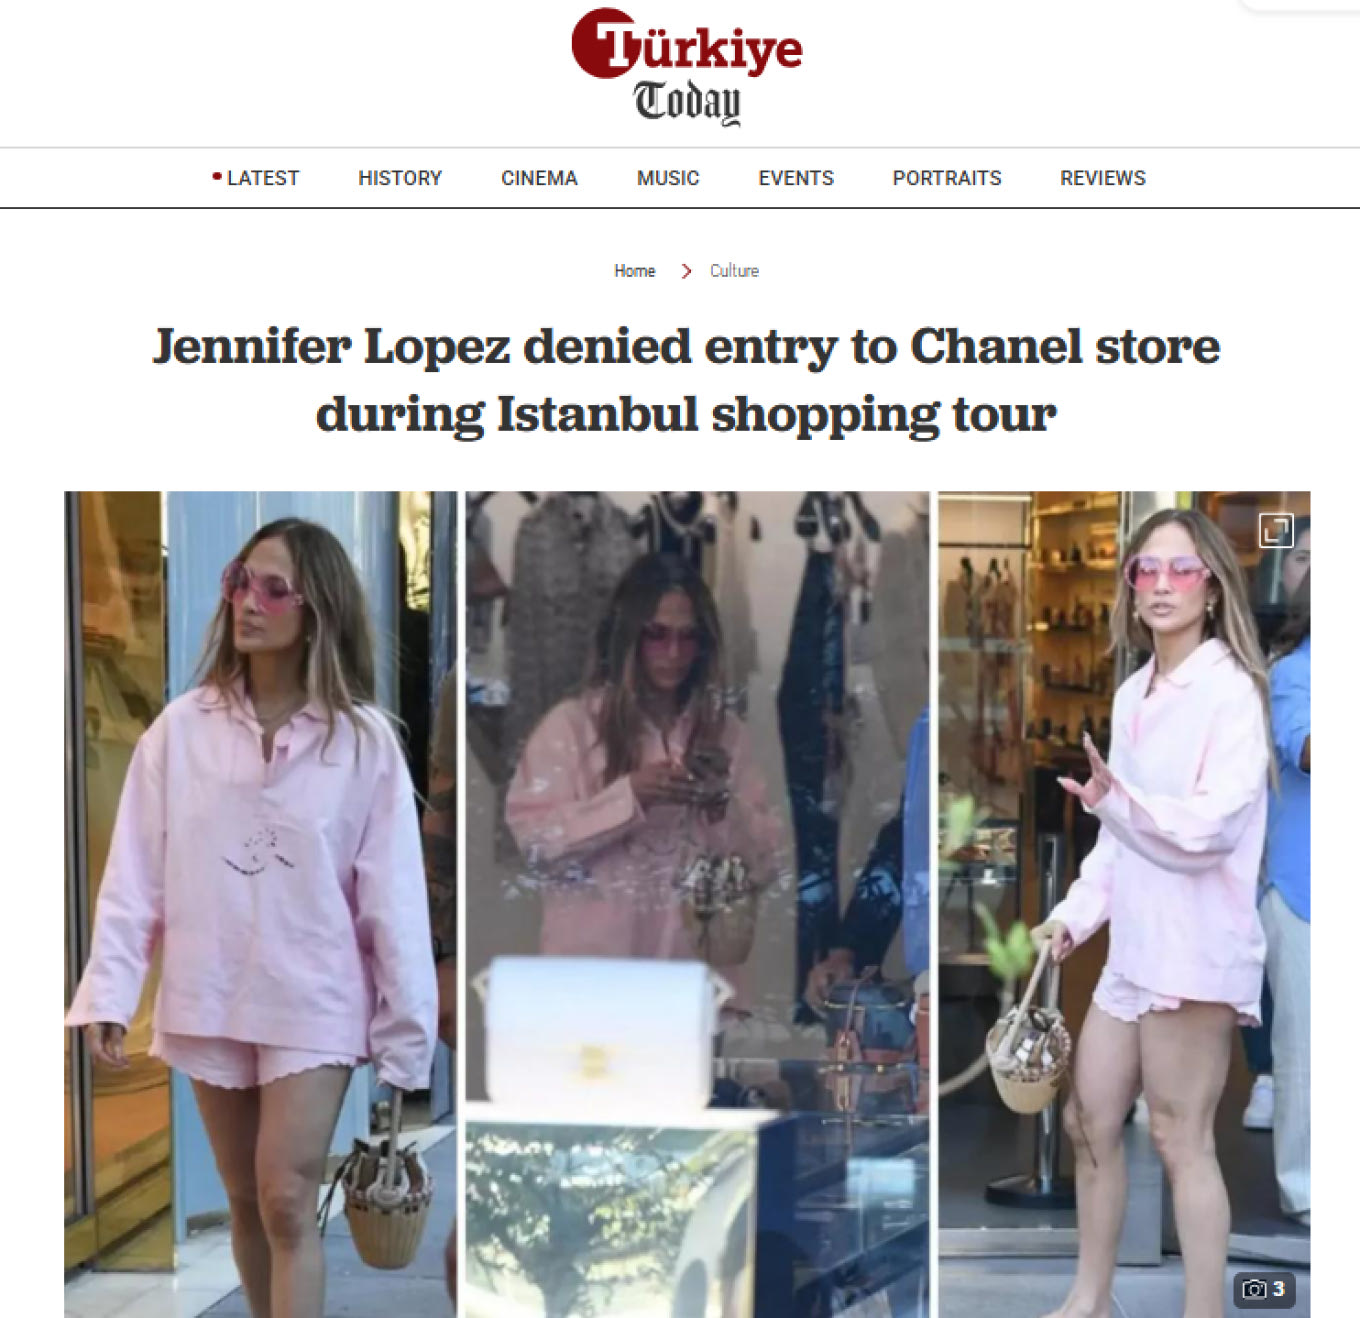Click the Culture breadcrumb link

pyautogui.click(x=734, y=271)
